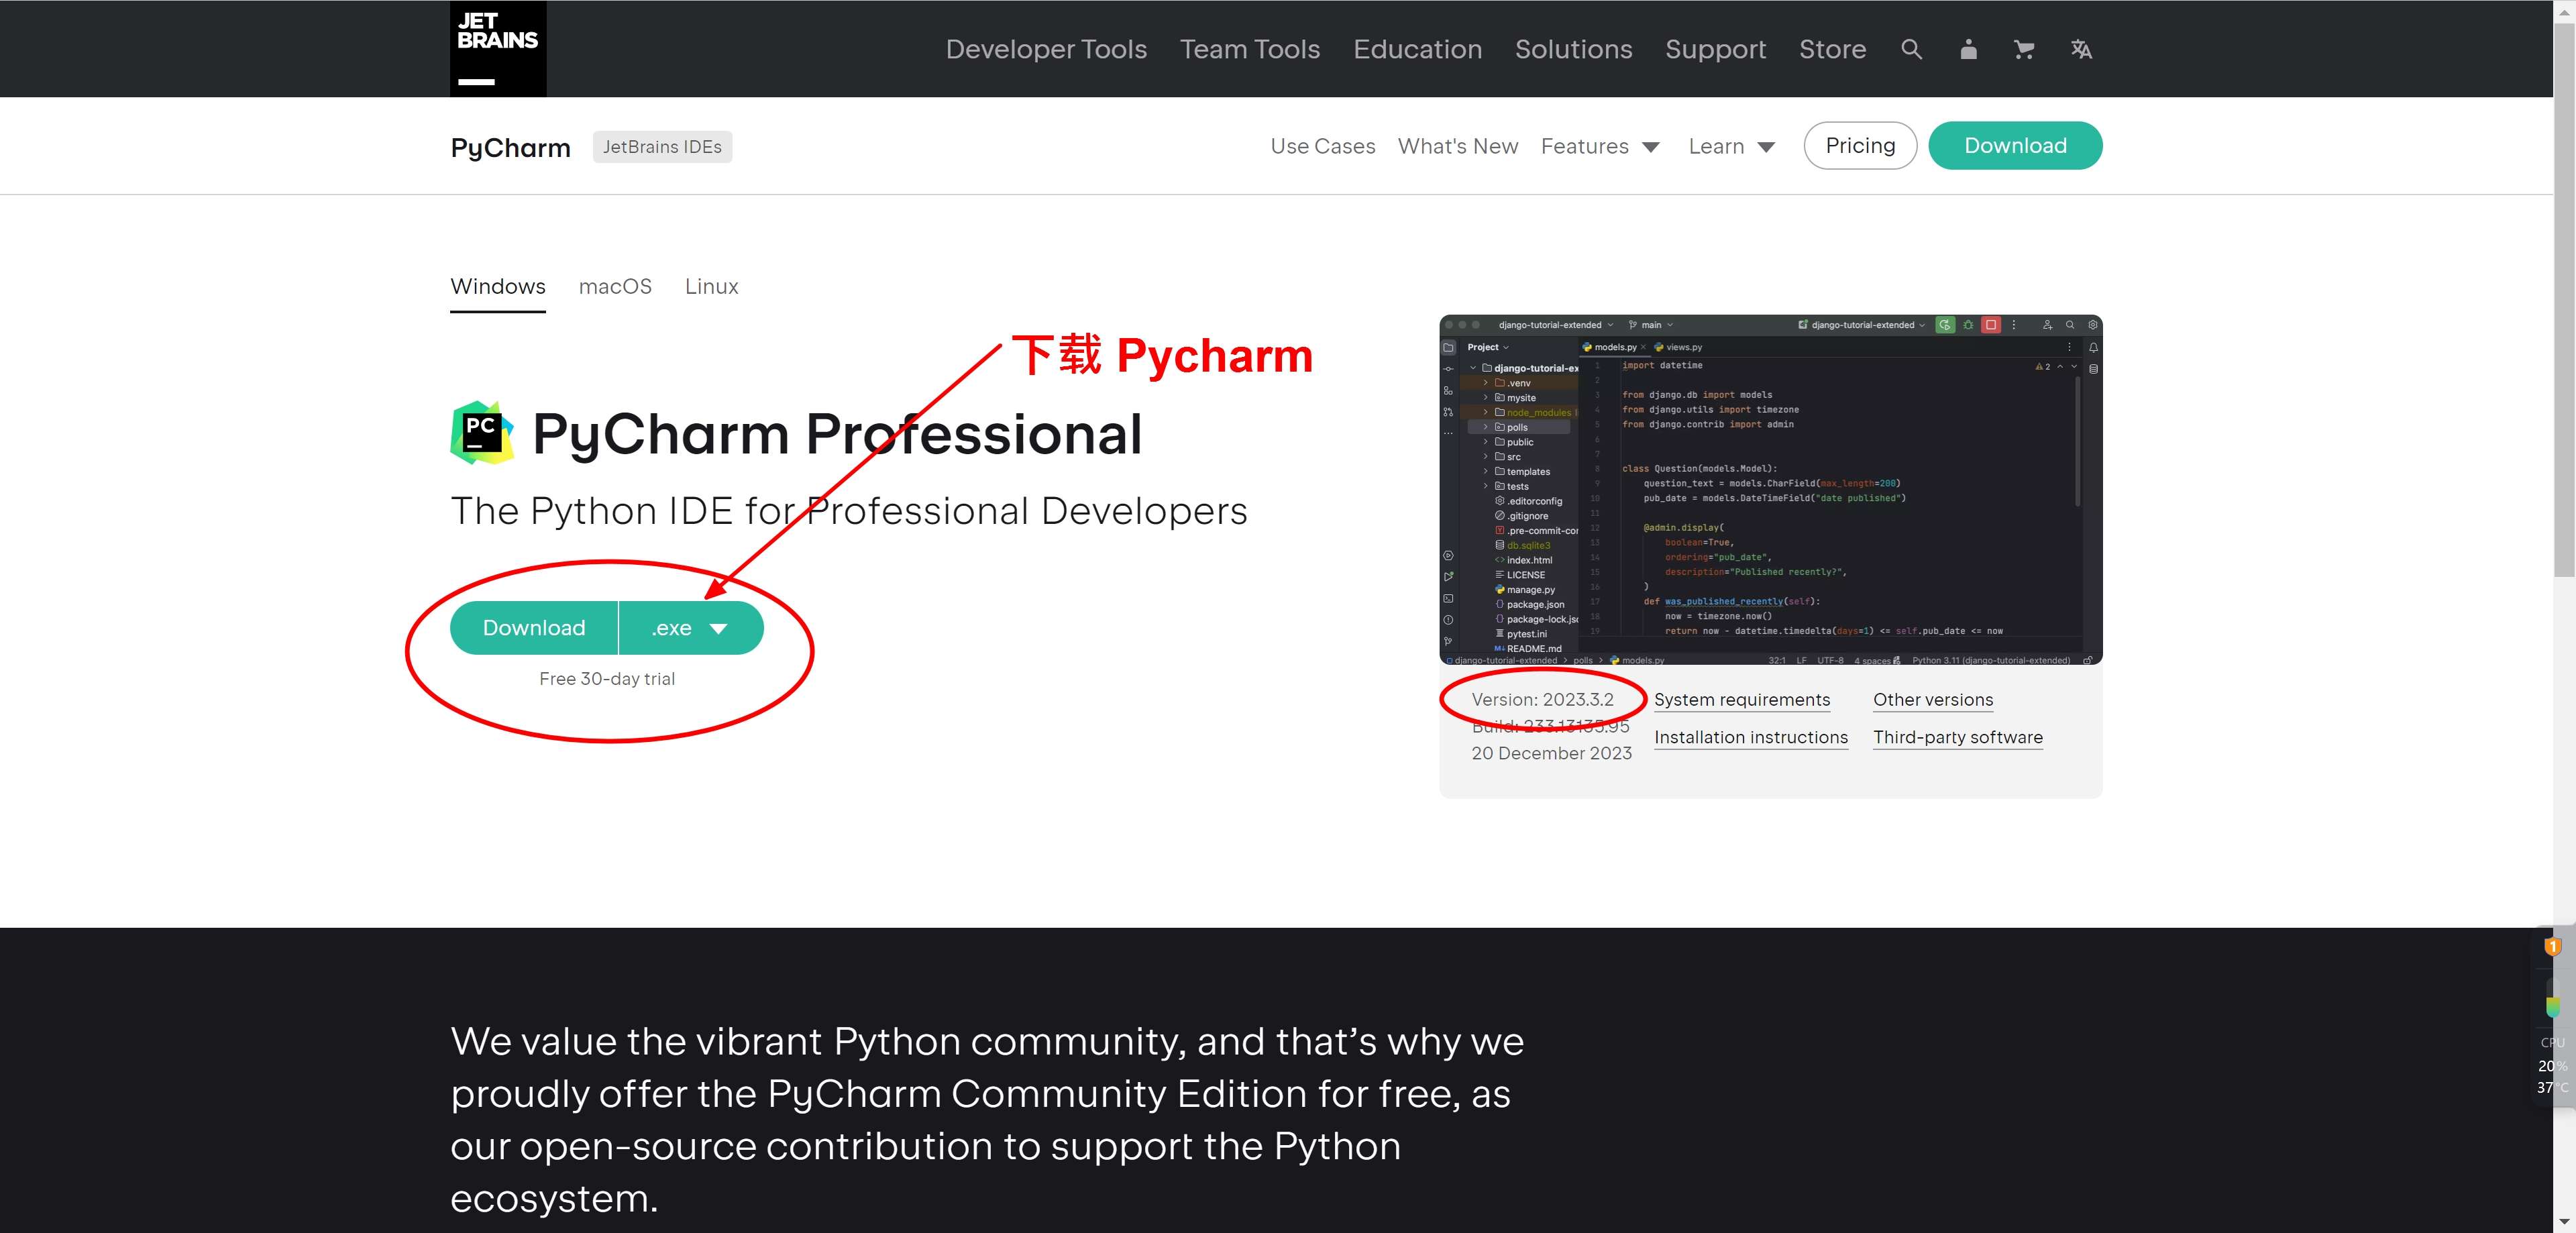Click the PyCharm IDE screenshot image
Screen dimensions: 2576x1233
click(1770, 490)
